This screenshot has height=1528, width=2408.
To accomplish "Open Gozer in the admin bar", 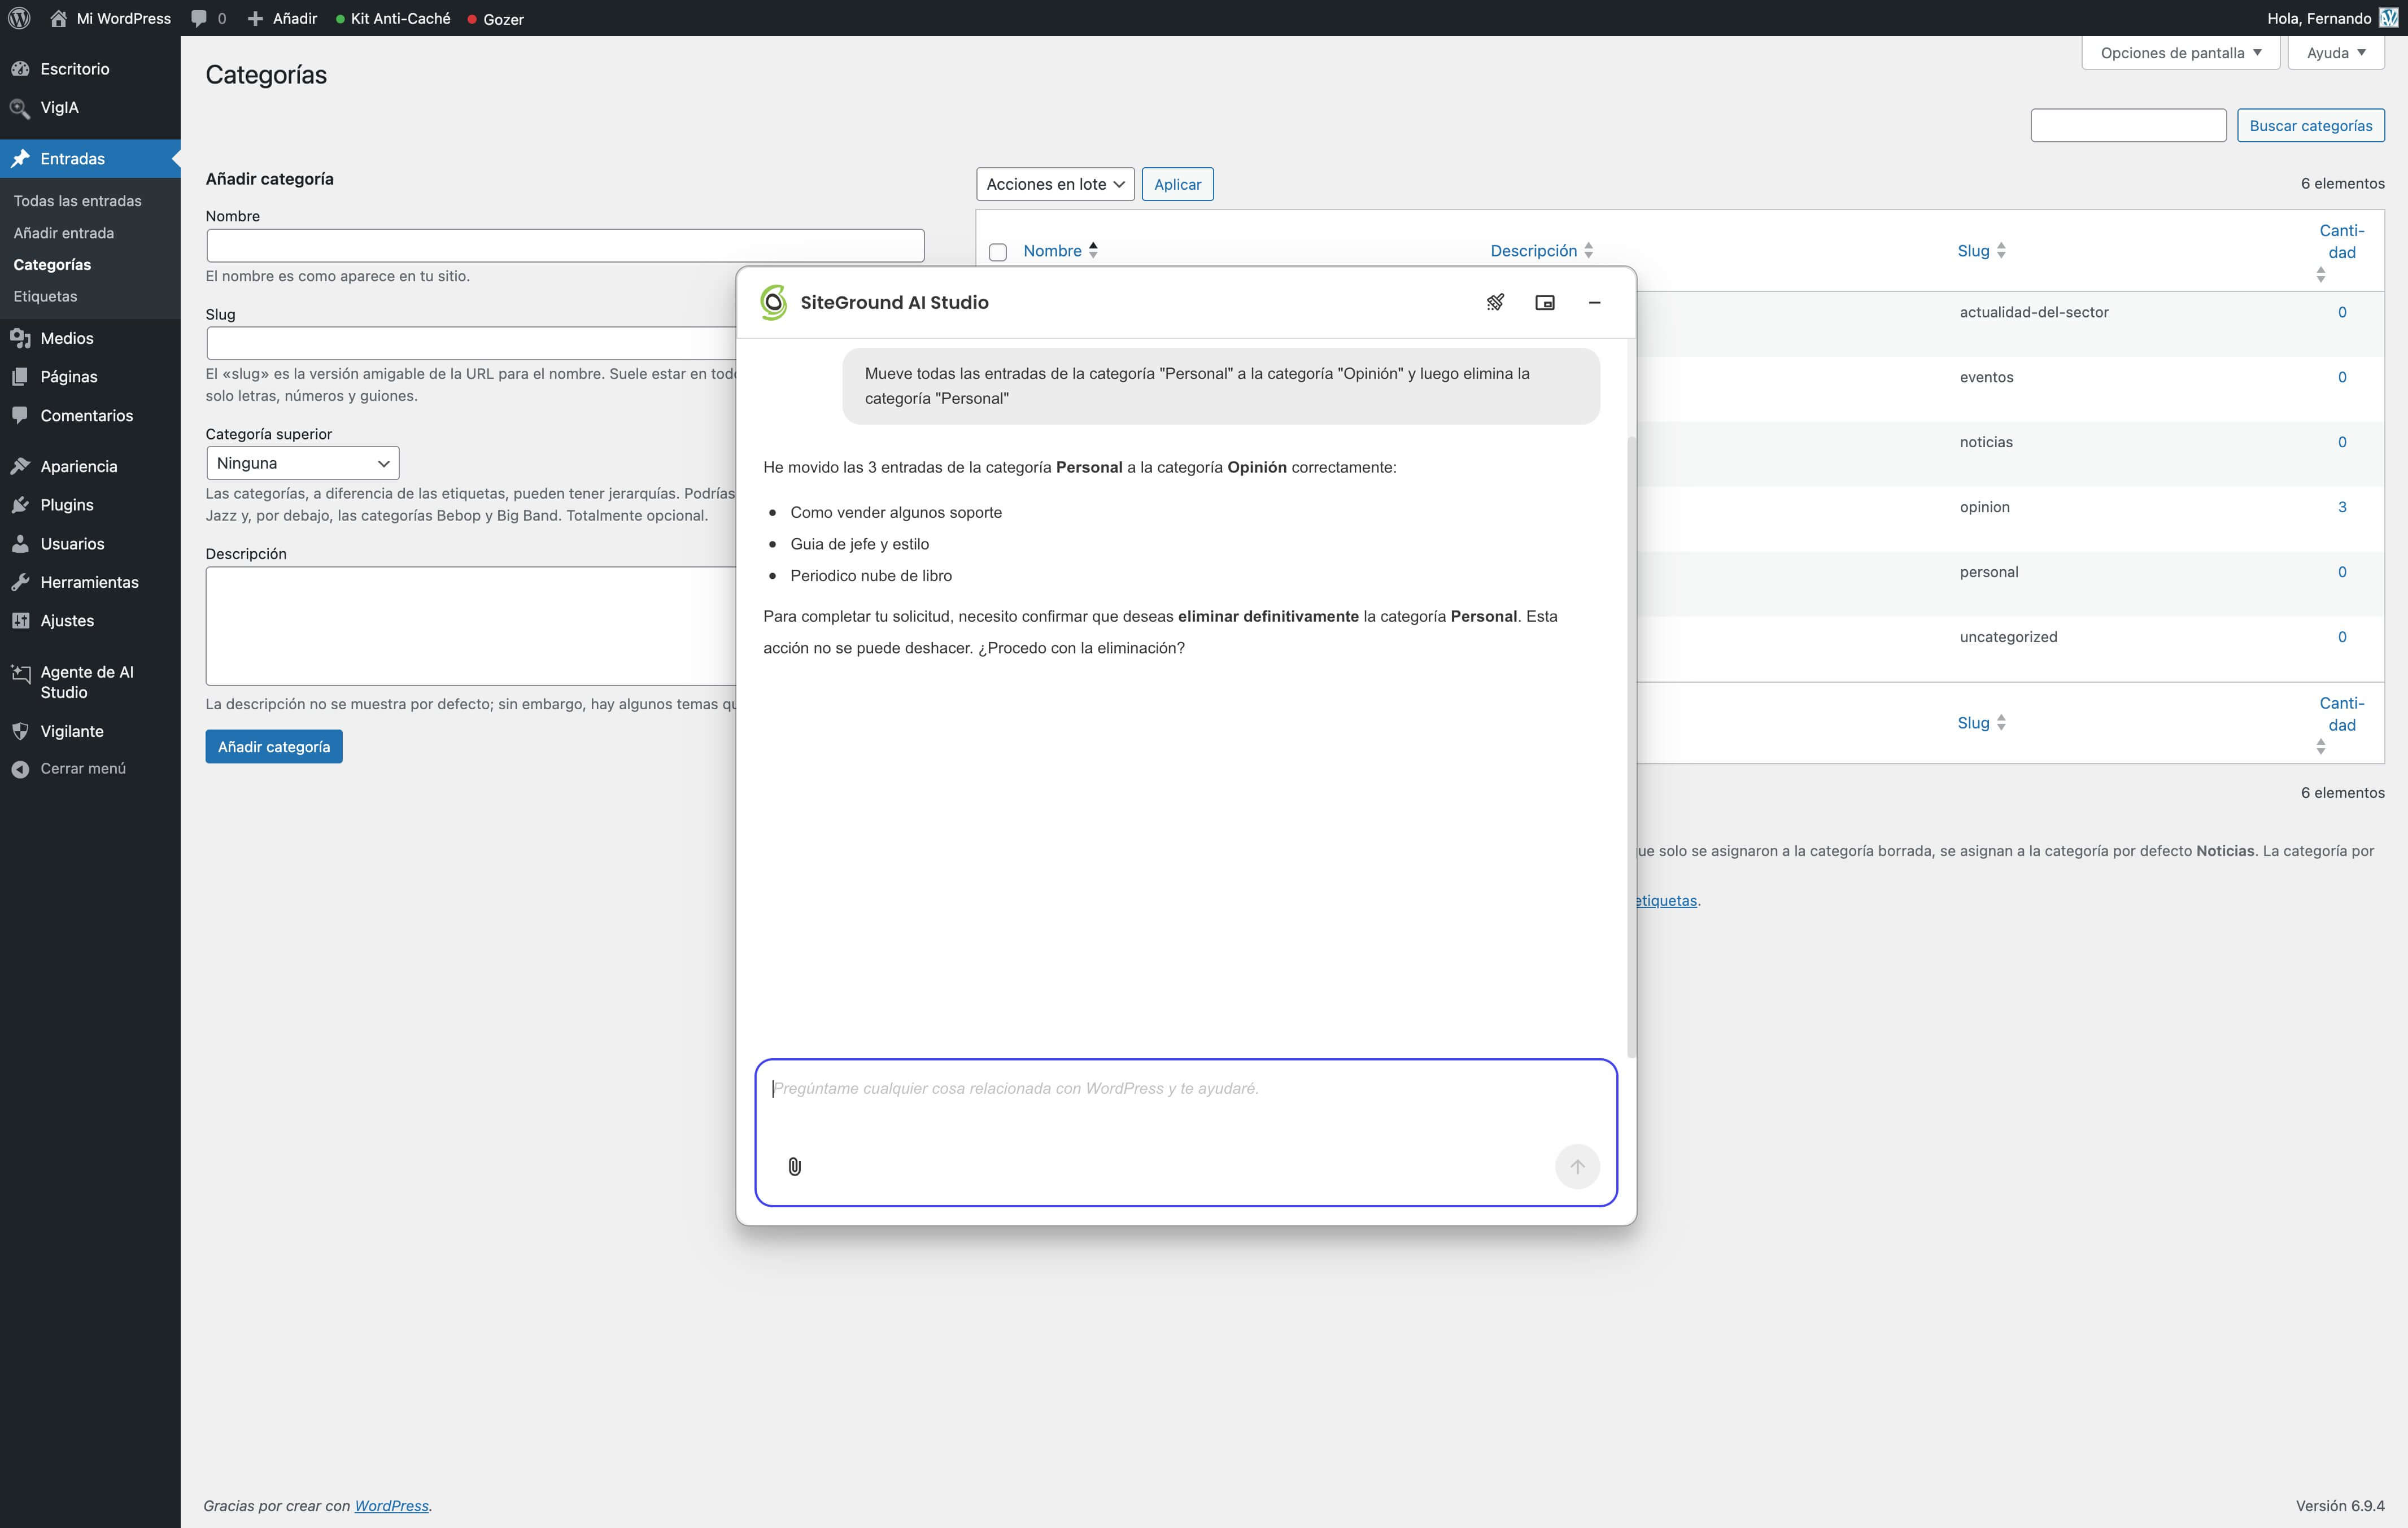I will [x=495, y=18].
